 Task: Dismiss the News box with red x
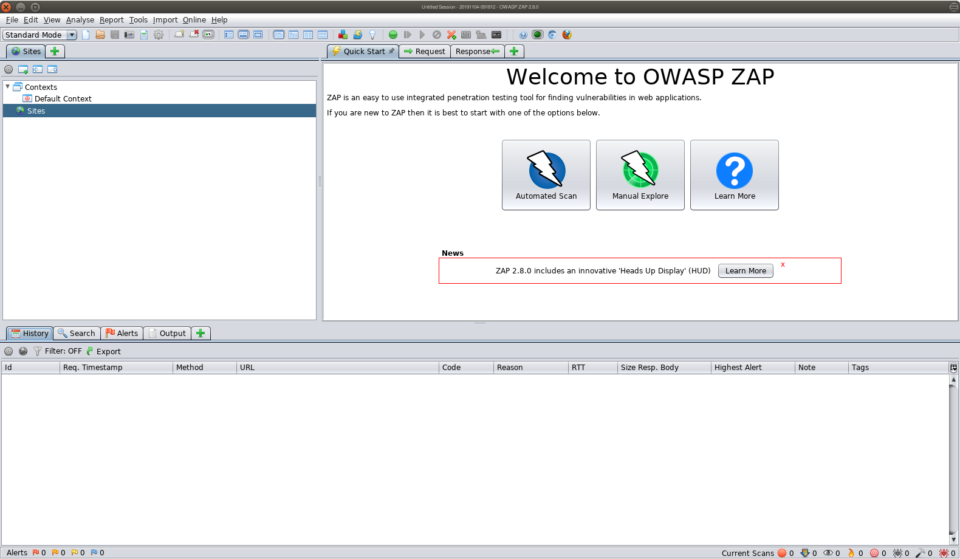tap(782, 264)
